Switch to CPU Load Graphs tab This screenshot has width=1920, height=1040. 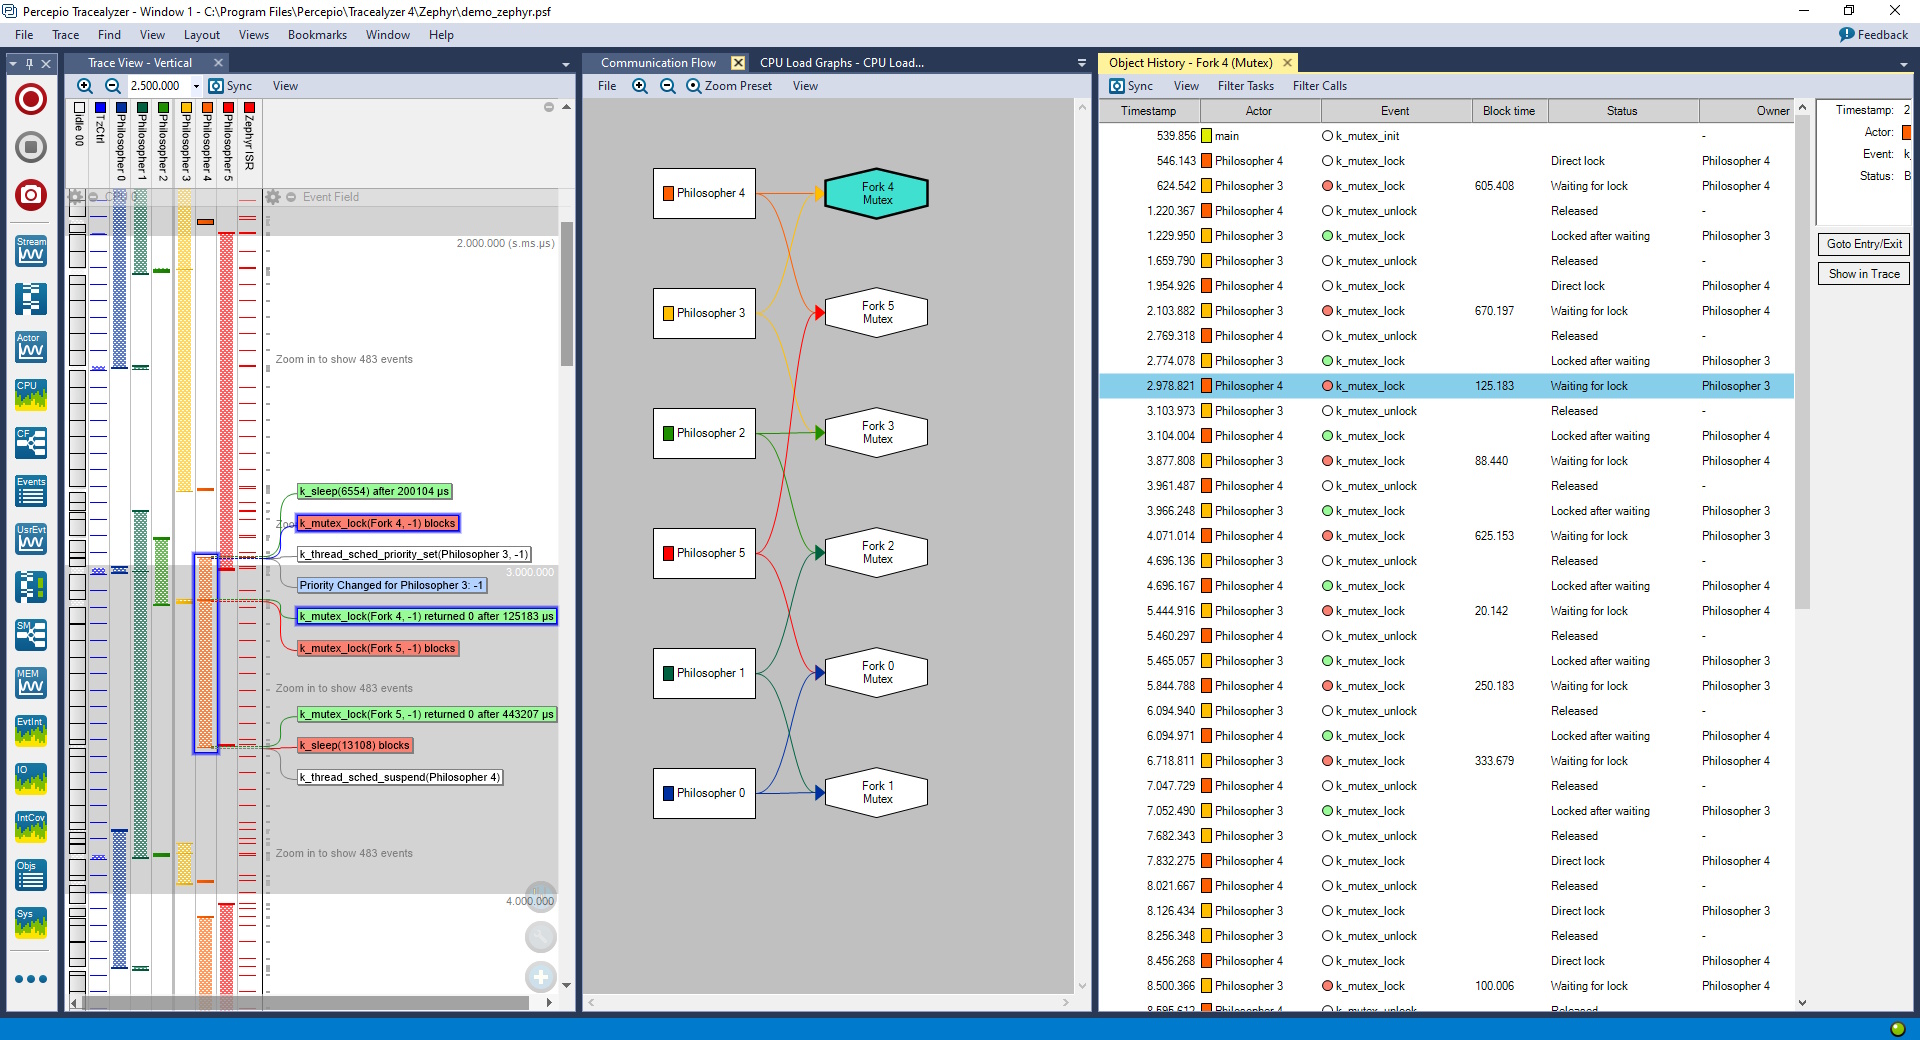pyautogui.click(x=840, y=63)
